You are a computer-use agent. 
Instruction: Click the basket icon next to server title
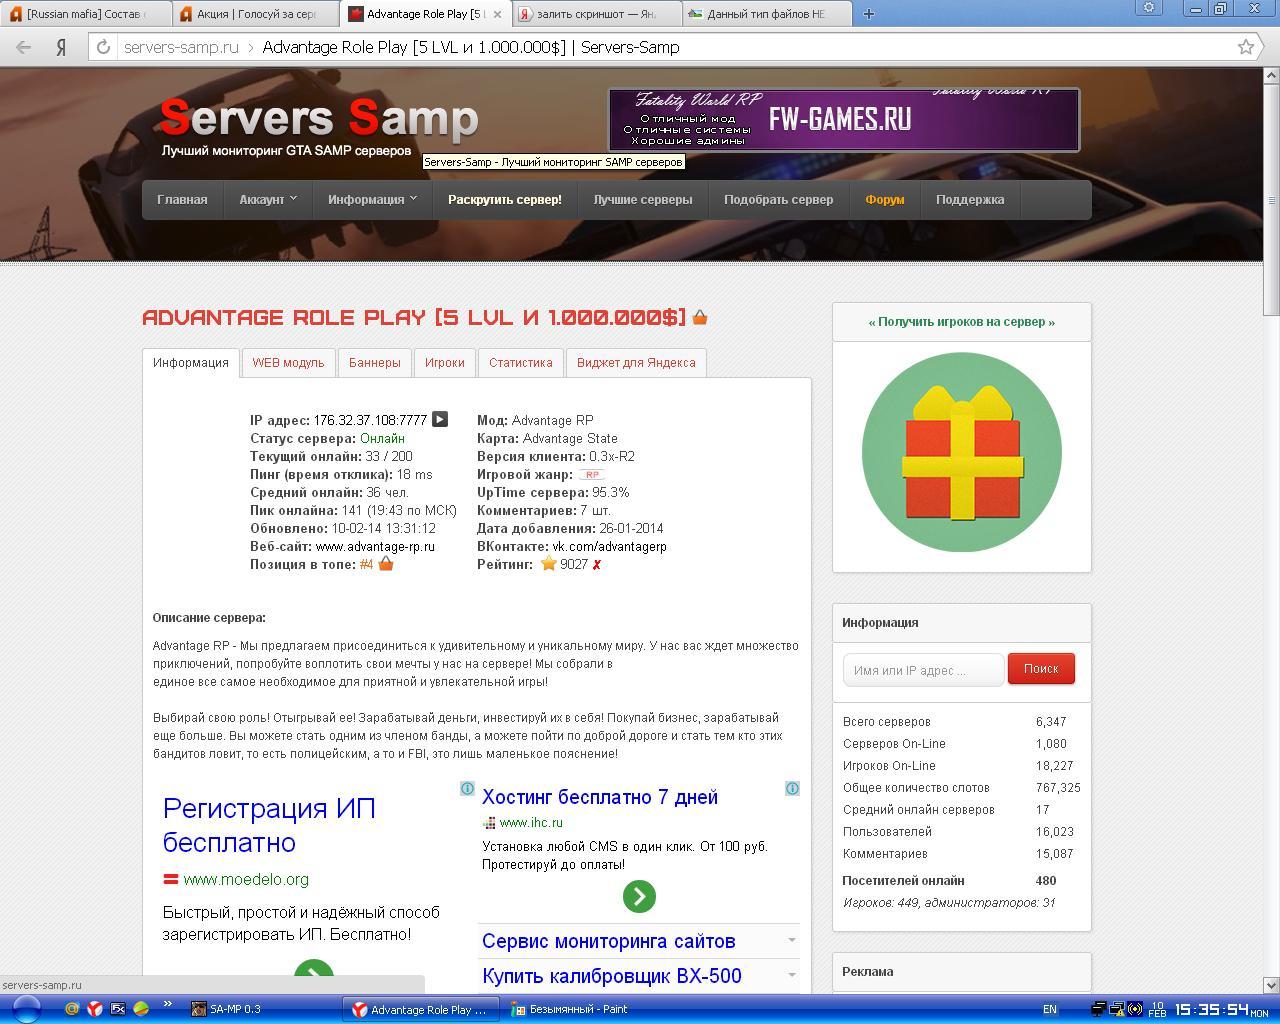700,317
